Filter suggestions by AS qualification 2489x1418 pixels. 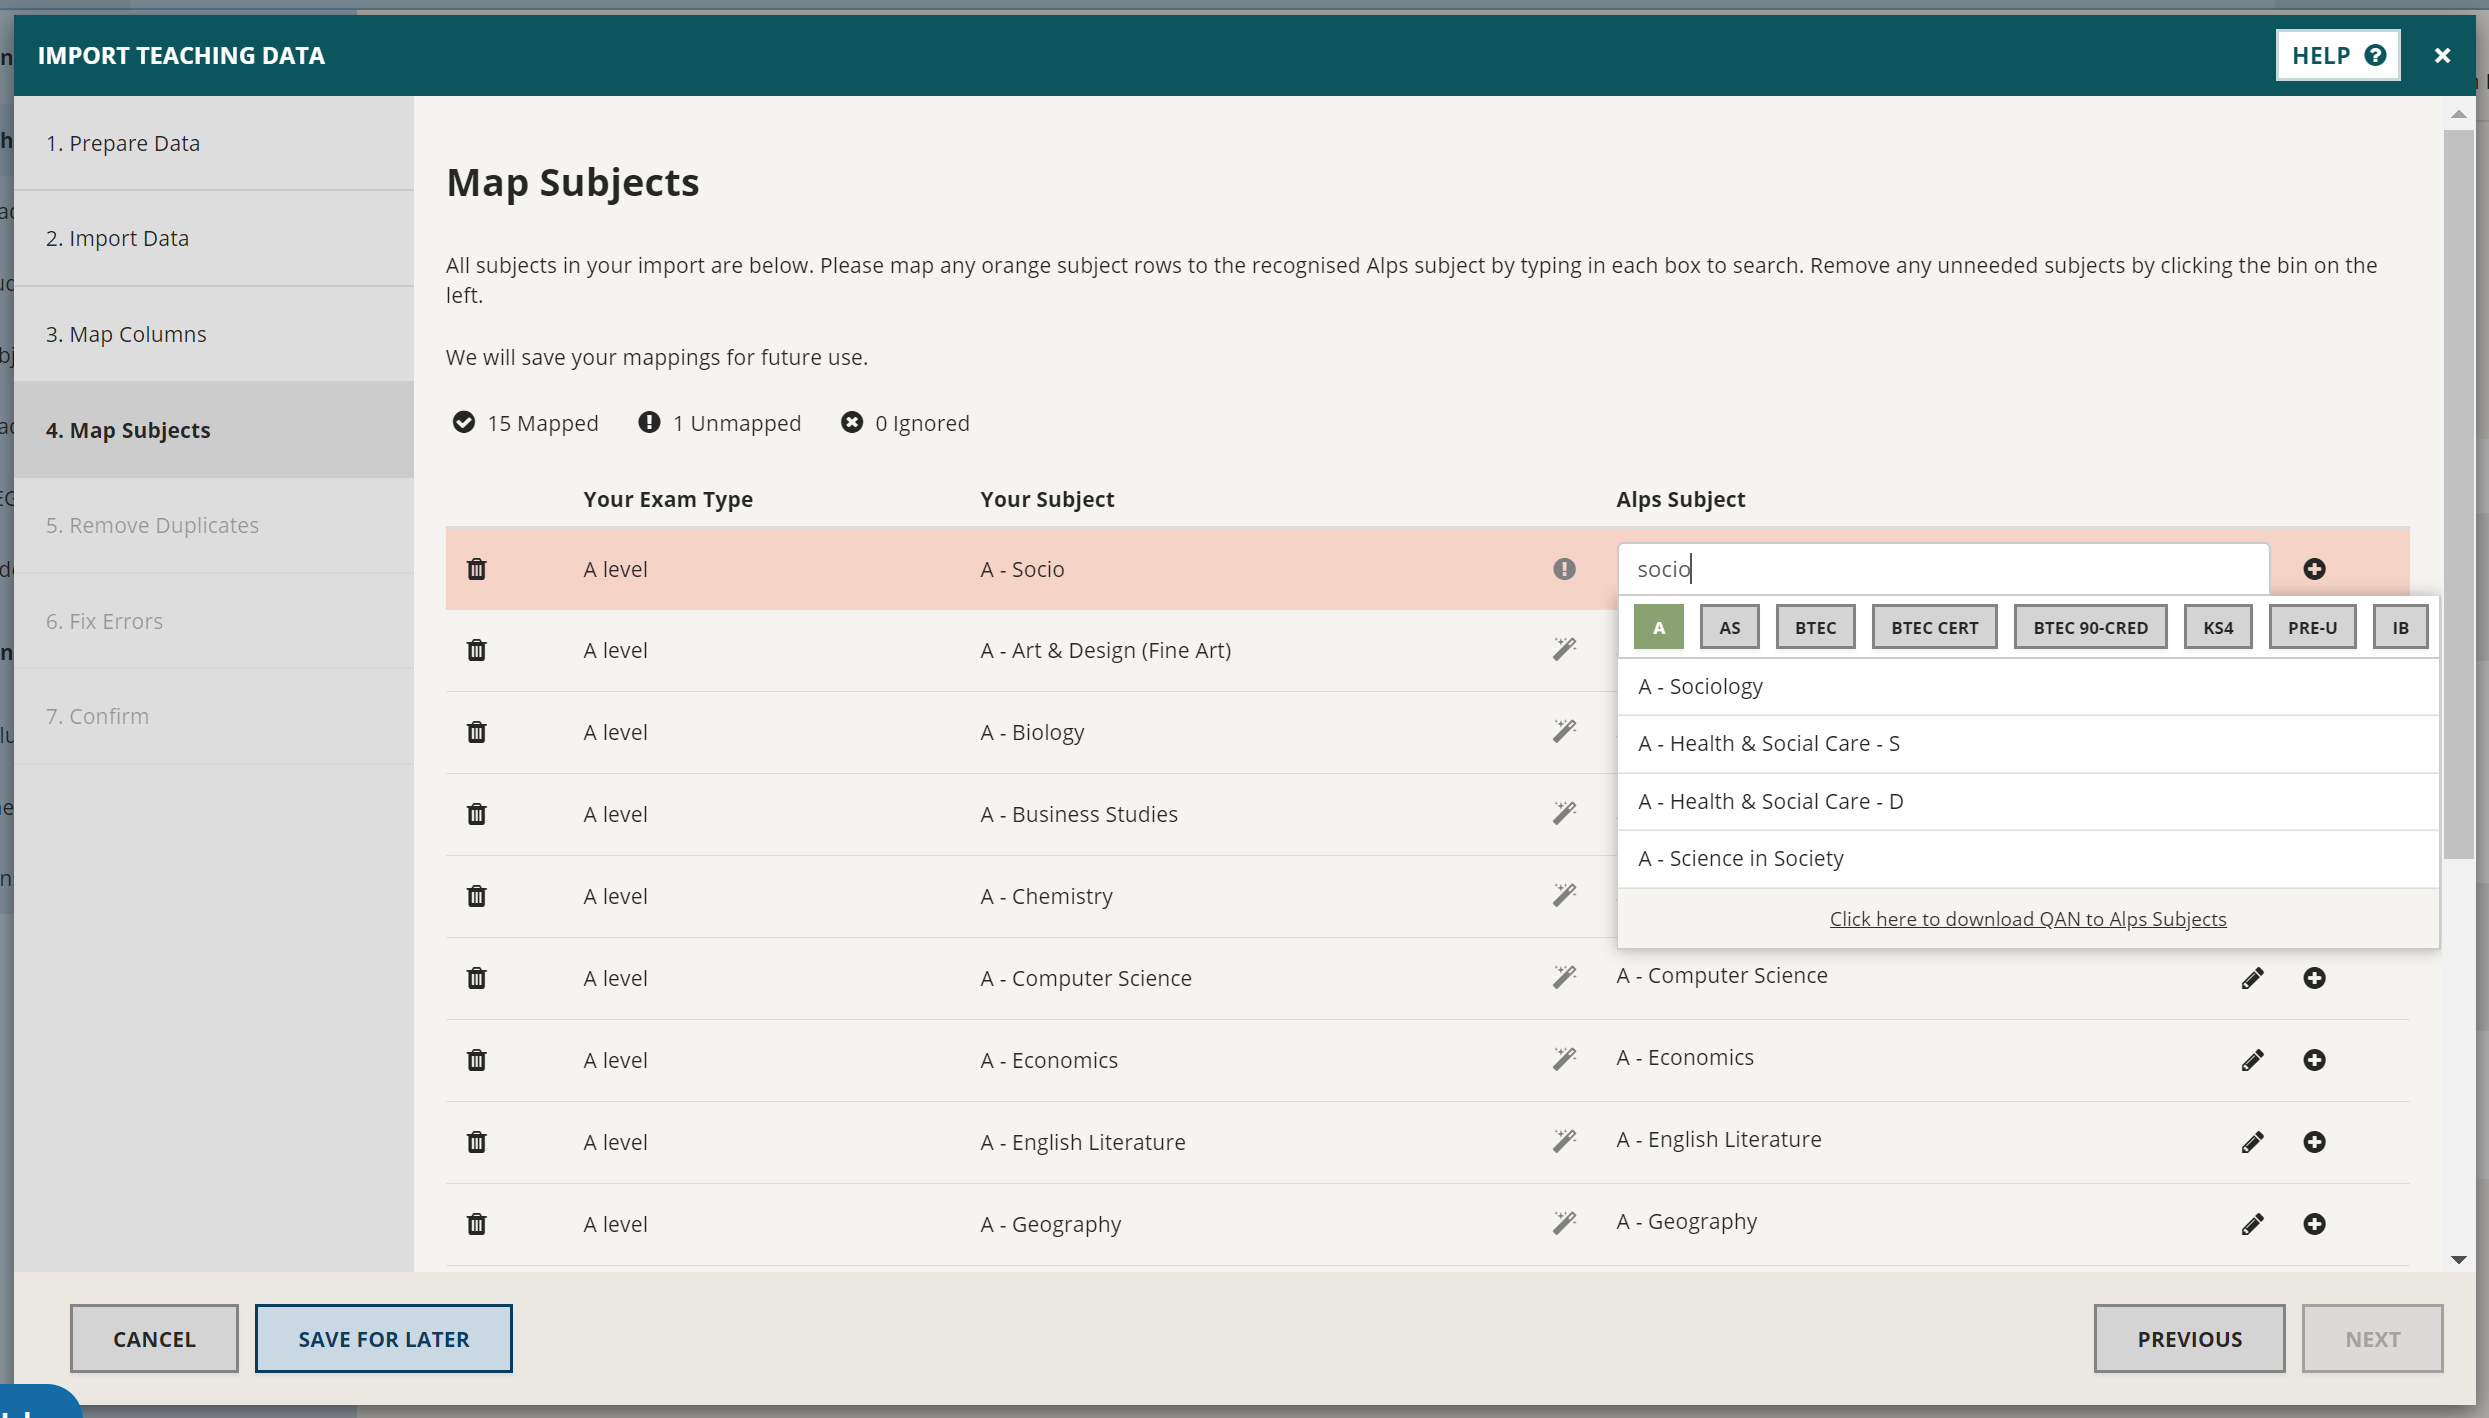click(1729, 628)
